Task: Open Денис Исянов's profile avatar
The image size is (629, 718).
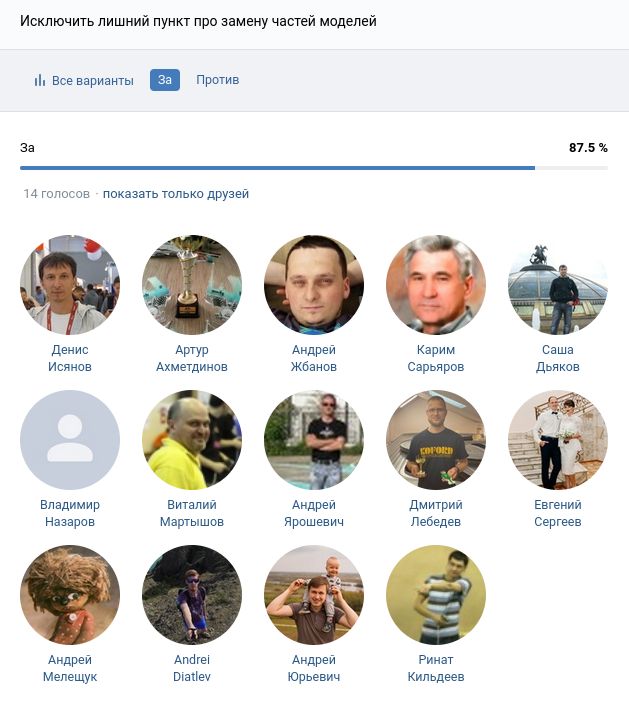Action: pyautogui.click(x=70, y=285)
